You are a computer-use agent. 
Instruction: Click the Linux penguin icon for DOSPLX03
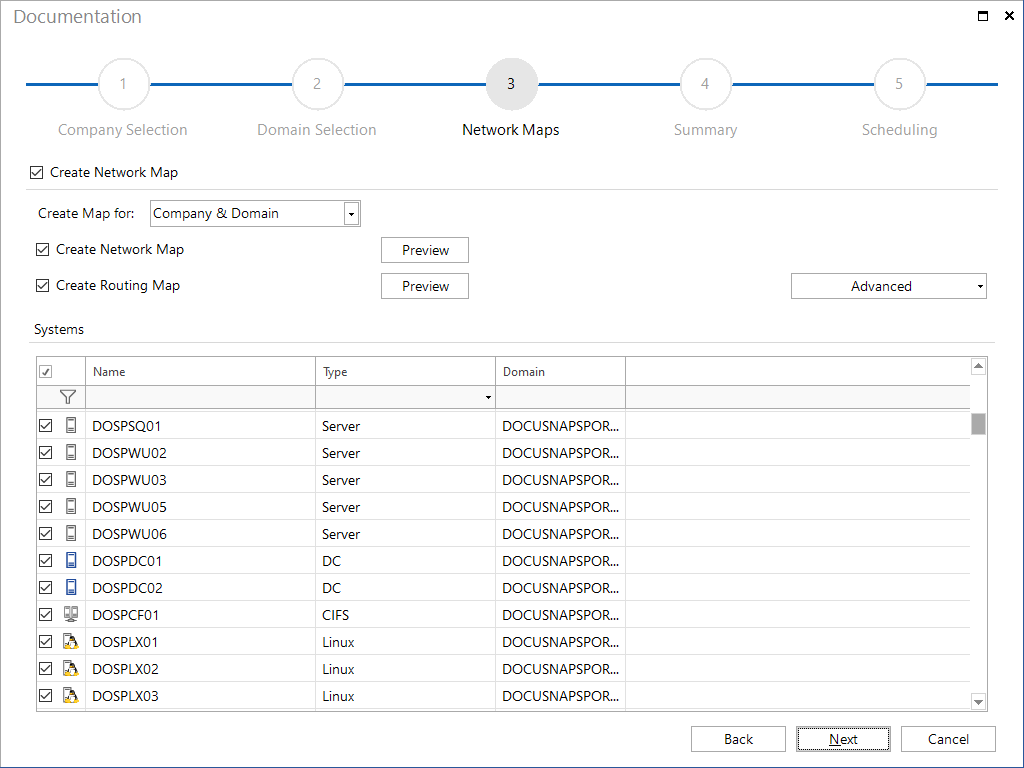coord(71,696)
